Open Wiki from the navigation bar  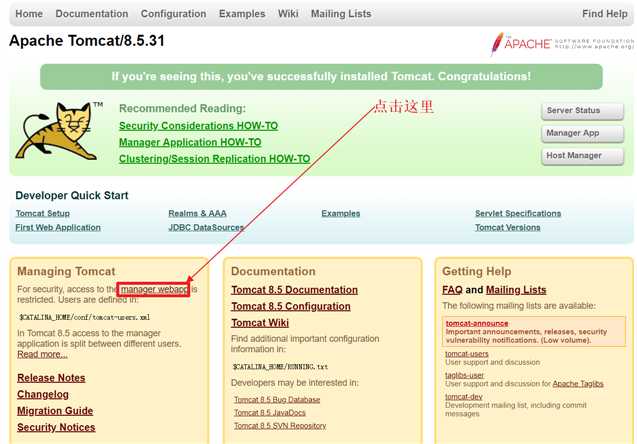[288, 14]
